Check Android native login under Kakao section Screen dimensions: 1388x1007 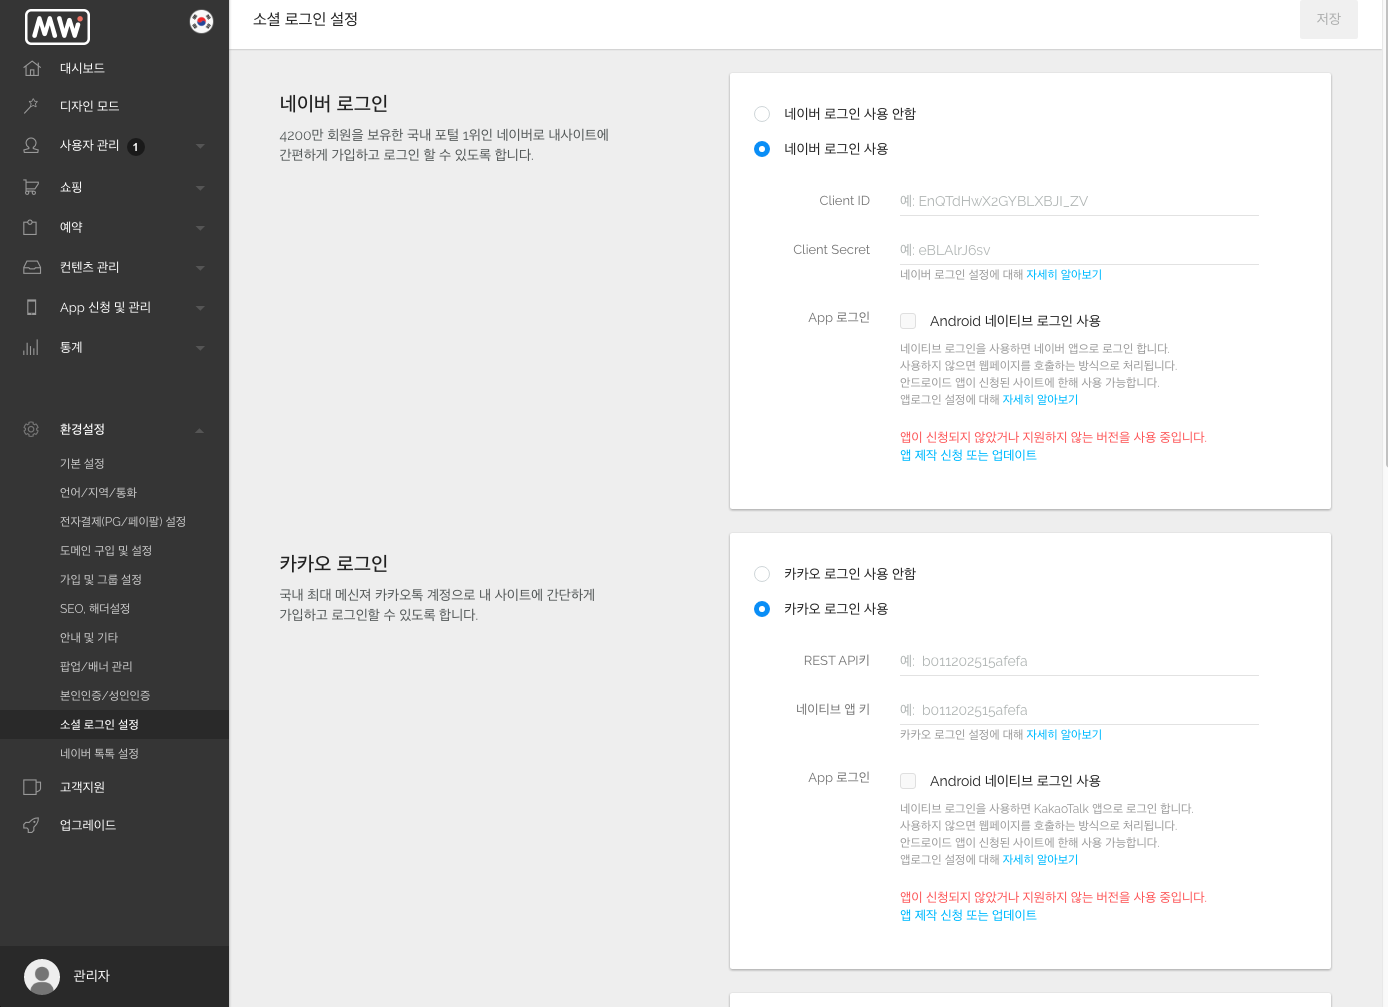(x=908, y=781)
